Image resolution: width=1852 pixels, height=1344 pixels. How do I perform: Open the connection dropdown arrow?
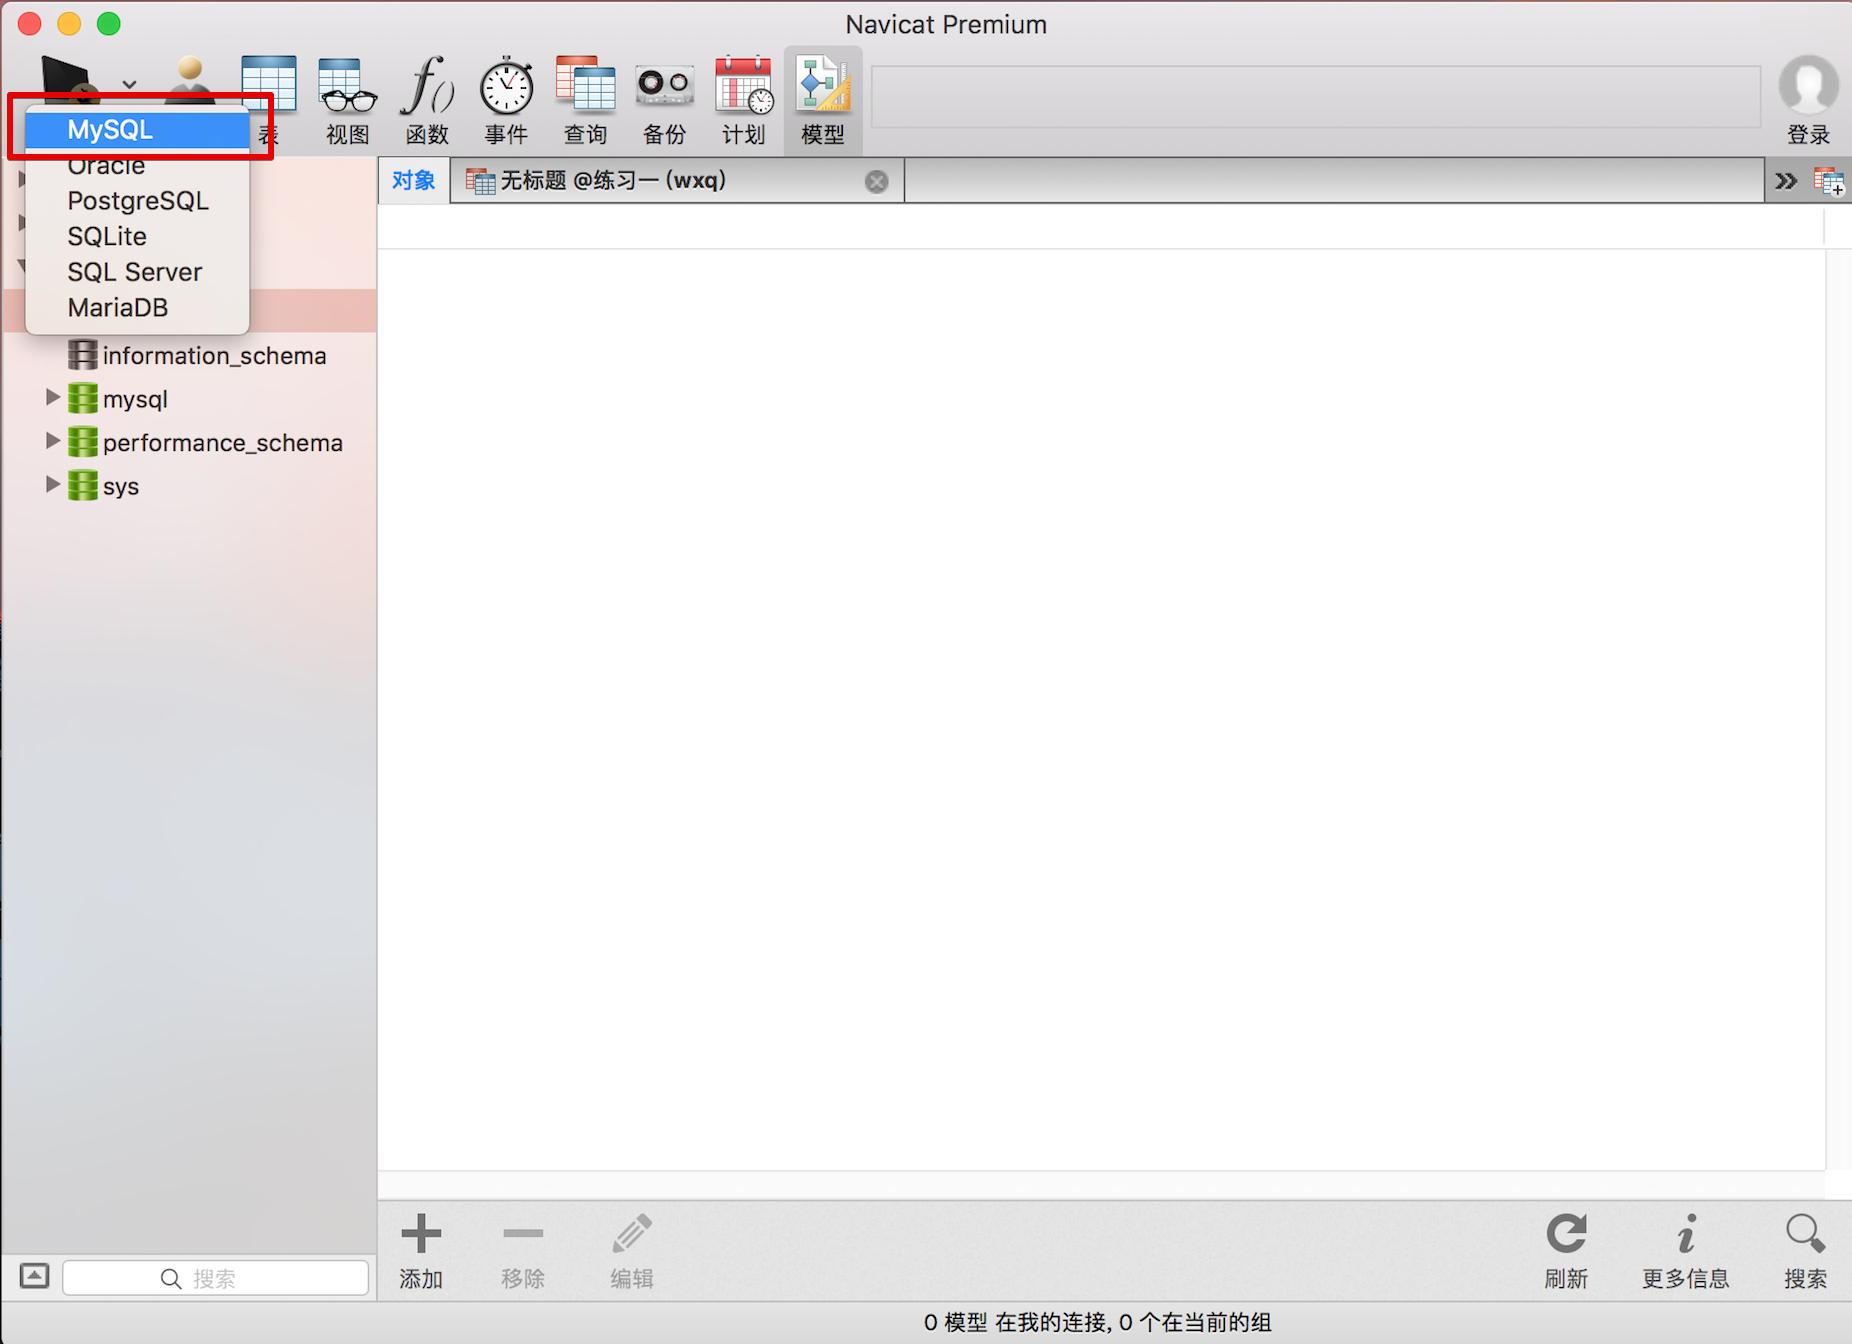129,84
